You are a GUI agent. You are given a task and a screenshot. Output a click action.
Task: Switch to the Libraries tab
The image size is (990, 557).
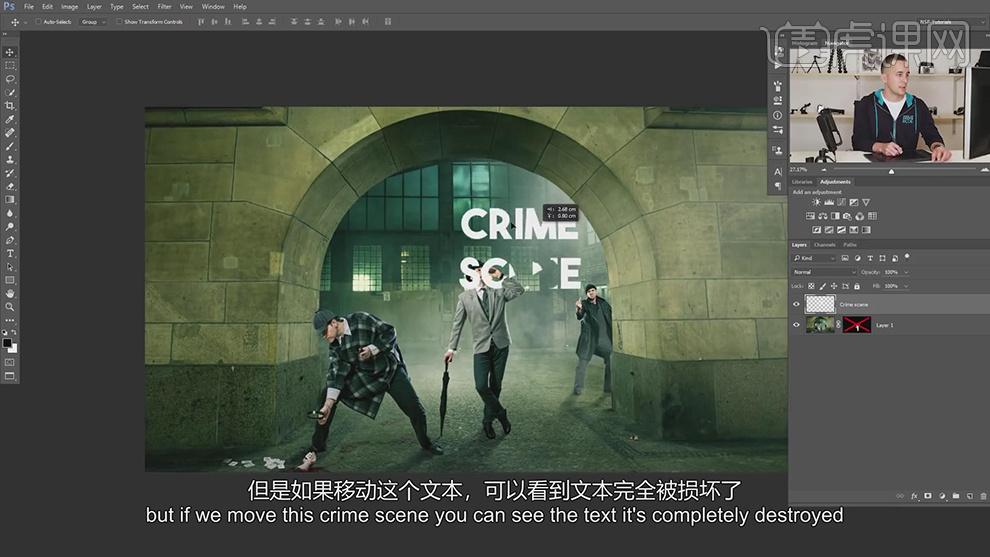pos(802,182)
